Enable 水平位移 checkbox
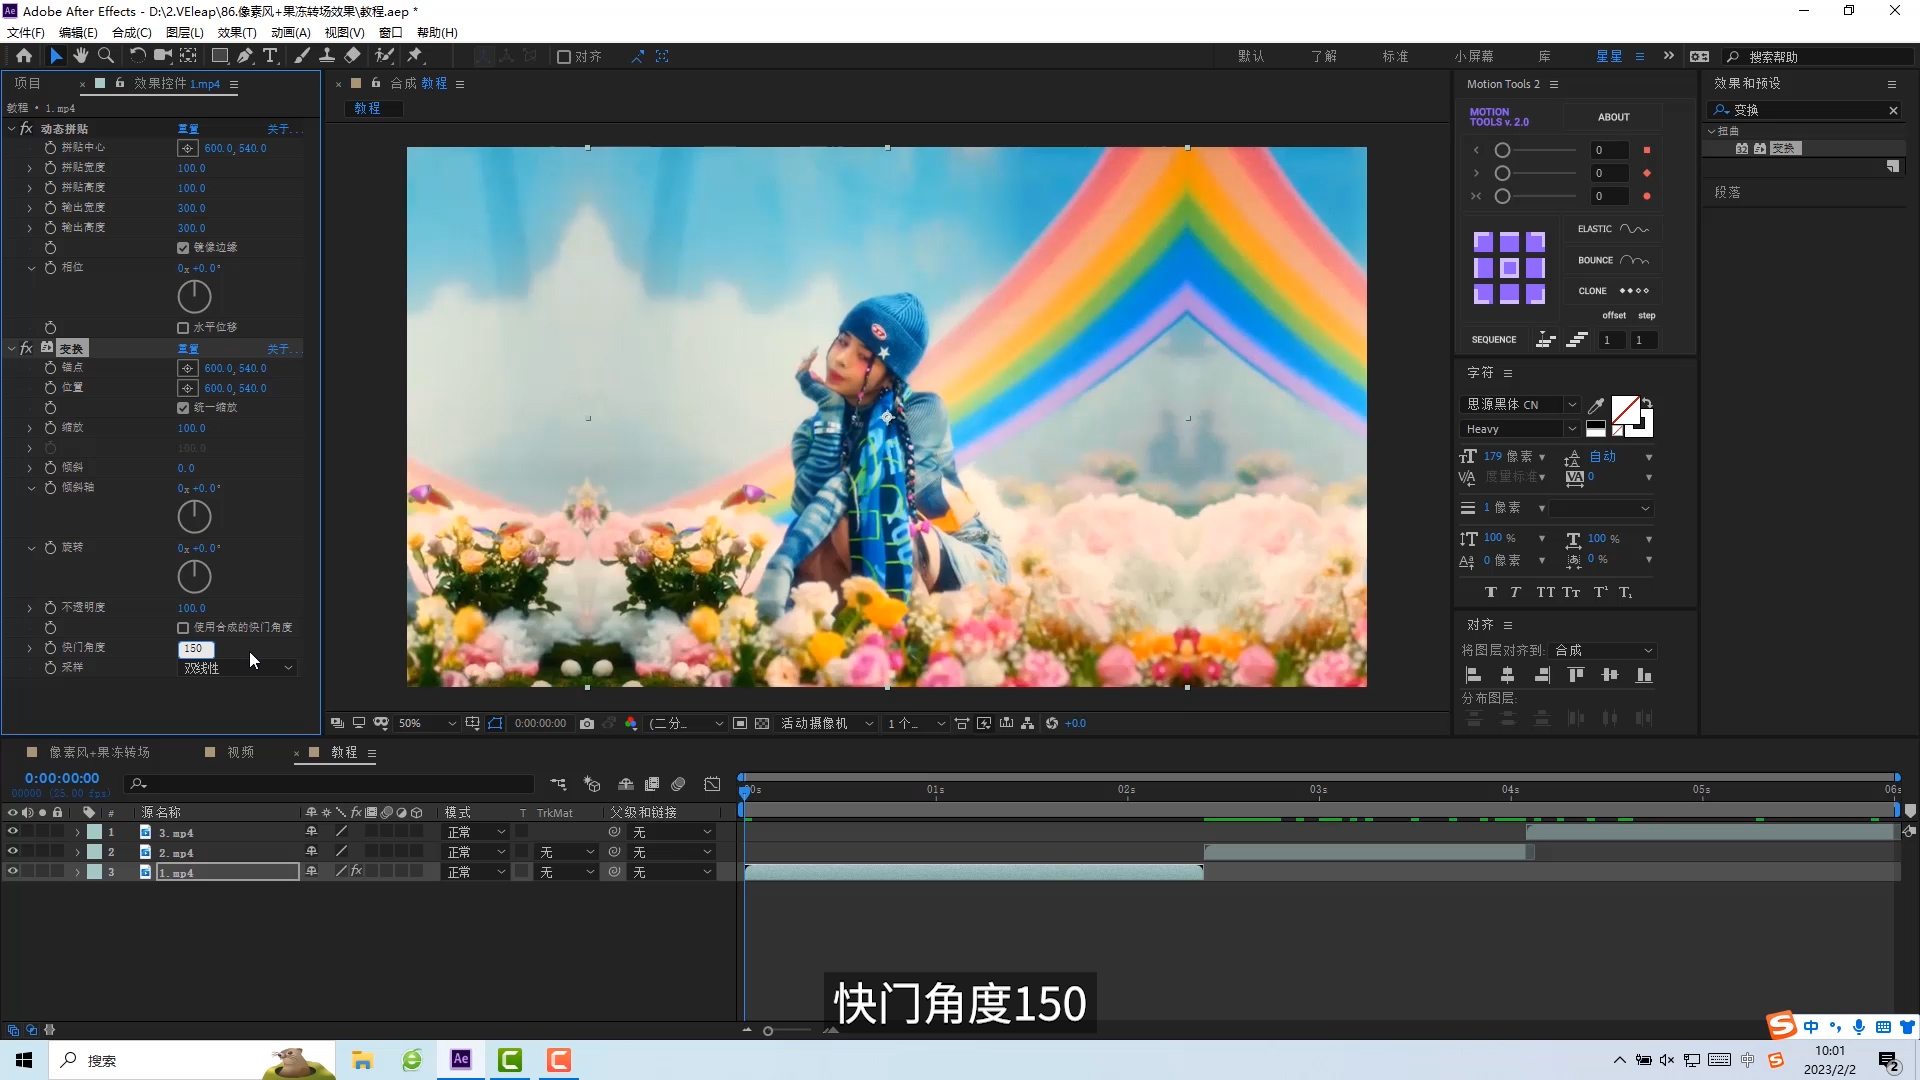Viewport: 1920px width, 1080px height. click(183, 328)
